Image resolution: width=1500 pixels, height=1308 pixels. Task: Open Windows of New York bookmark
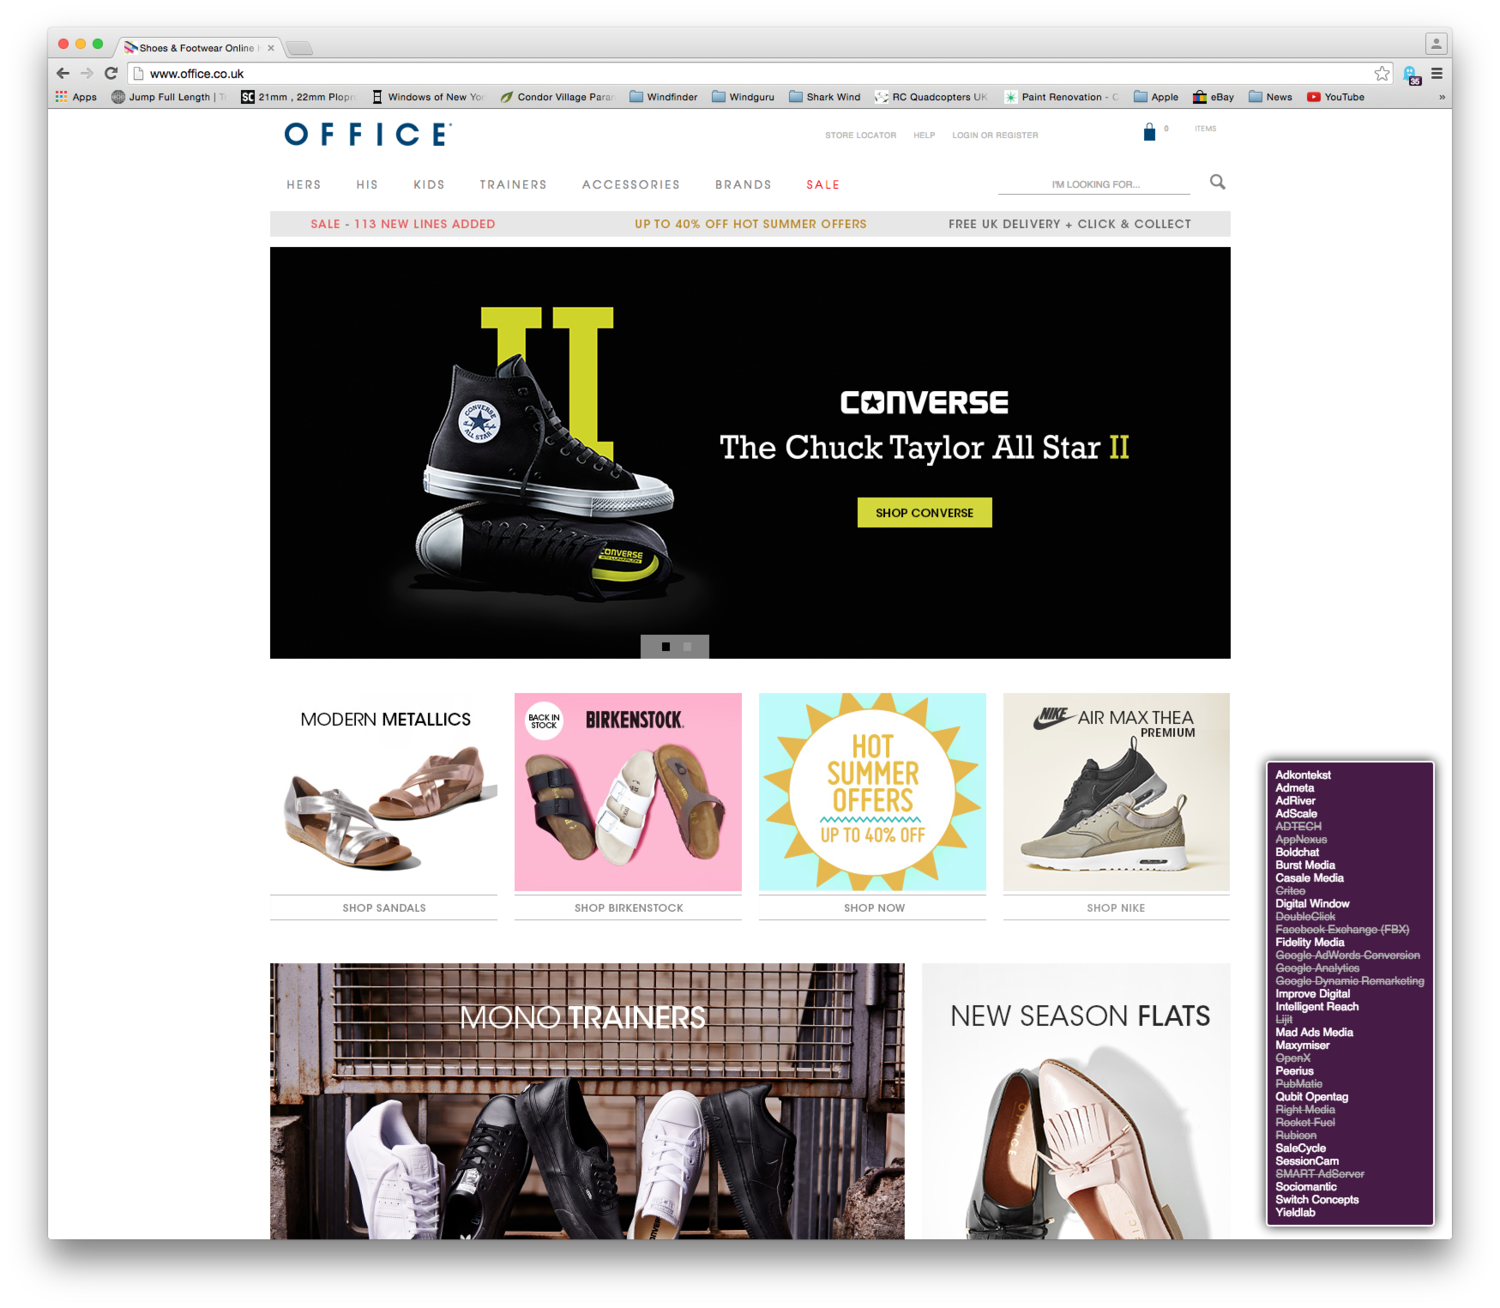(427, 97)
